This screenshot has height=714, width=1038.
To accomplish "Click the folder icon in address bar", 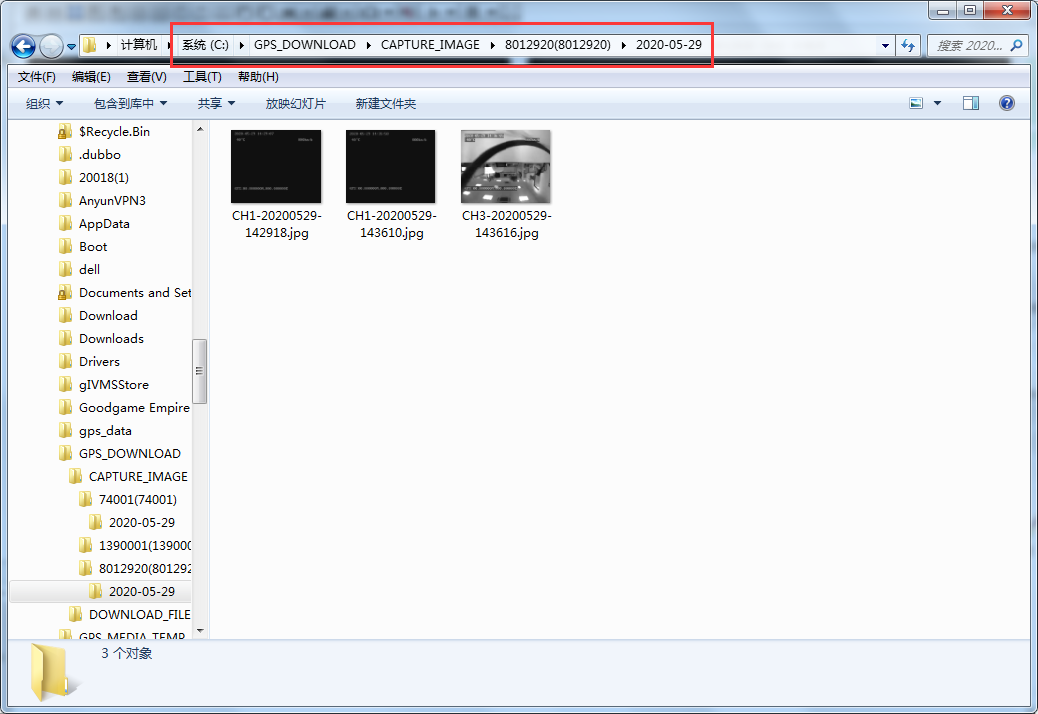I will [90, 45].
